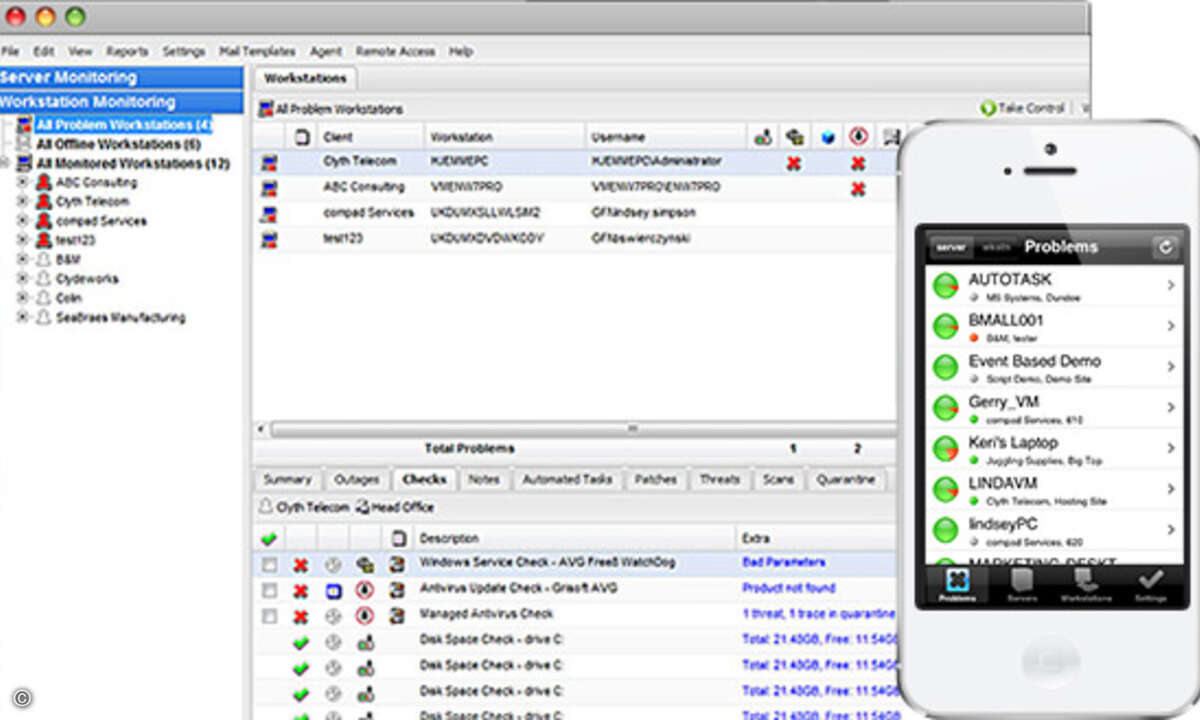Open the Server Monitoring panel header

coord(121,78)
